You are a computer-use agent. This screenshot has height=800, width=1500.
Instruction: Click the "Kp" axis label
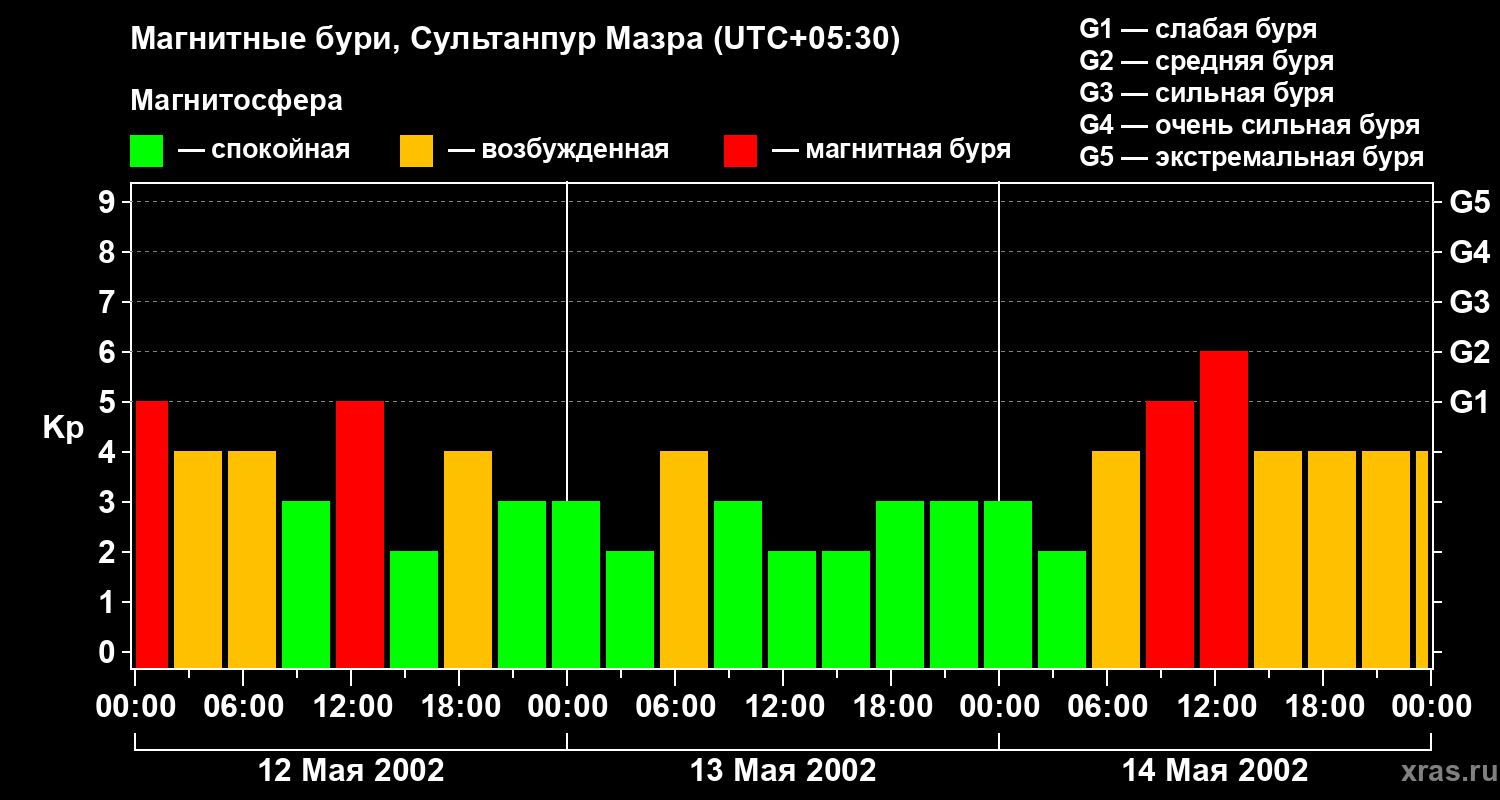coord(64,428)
